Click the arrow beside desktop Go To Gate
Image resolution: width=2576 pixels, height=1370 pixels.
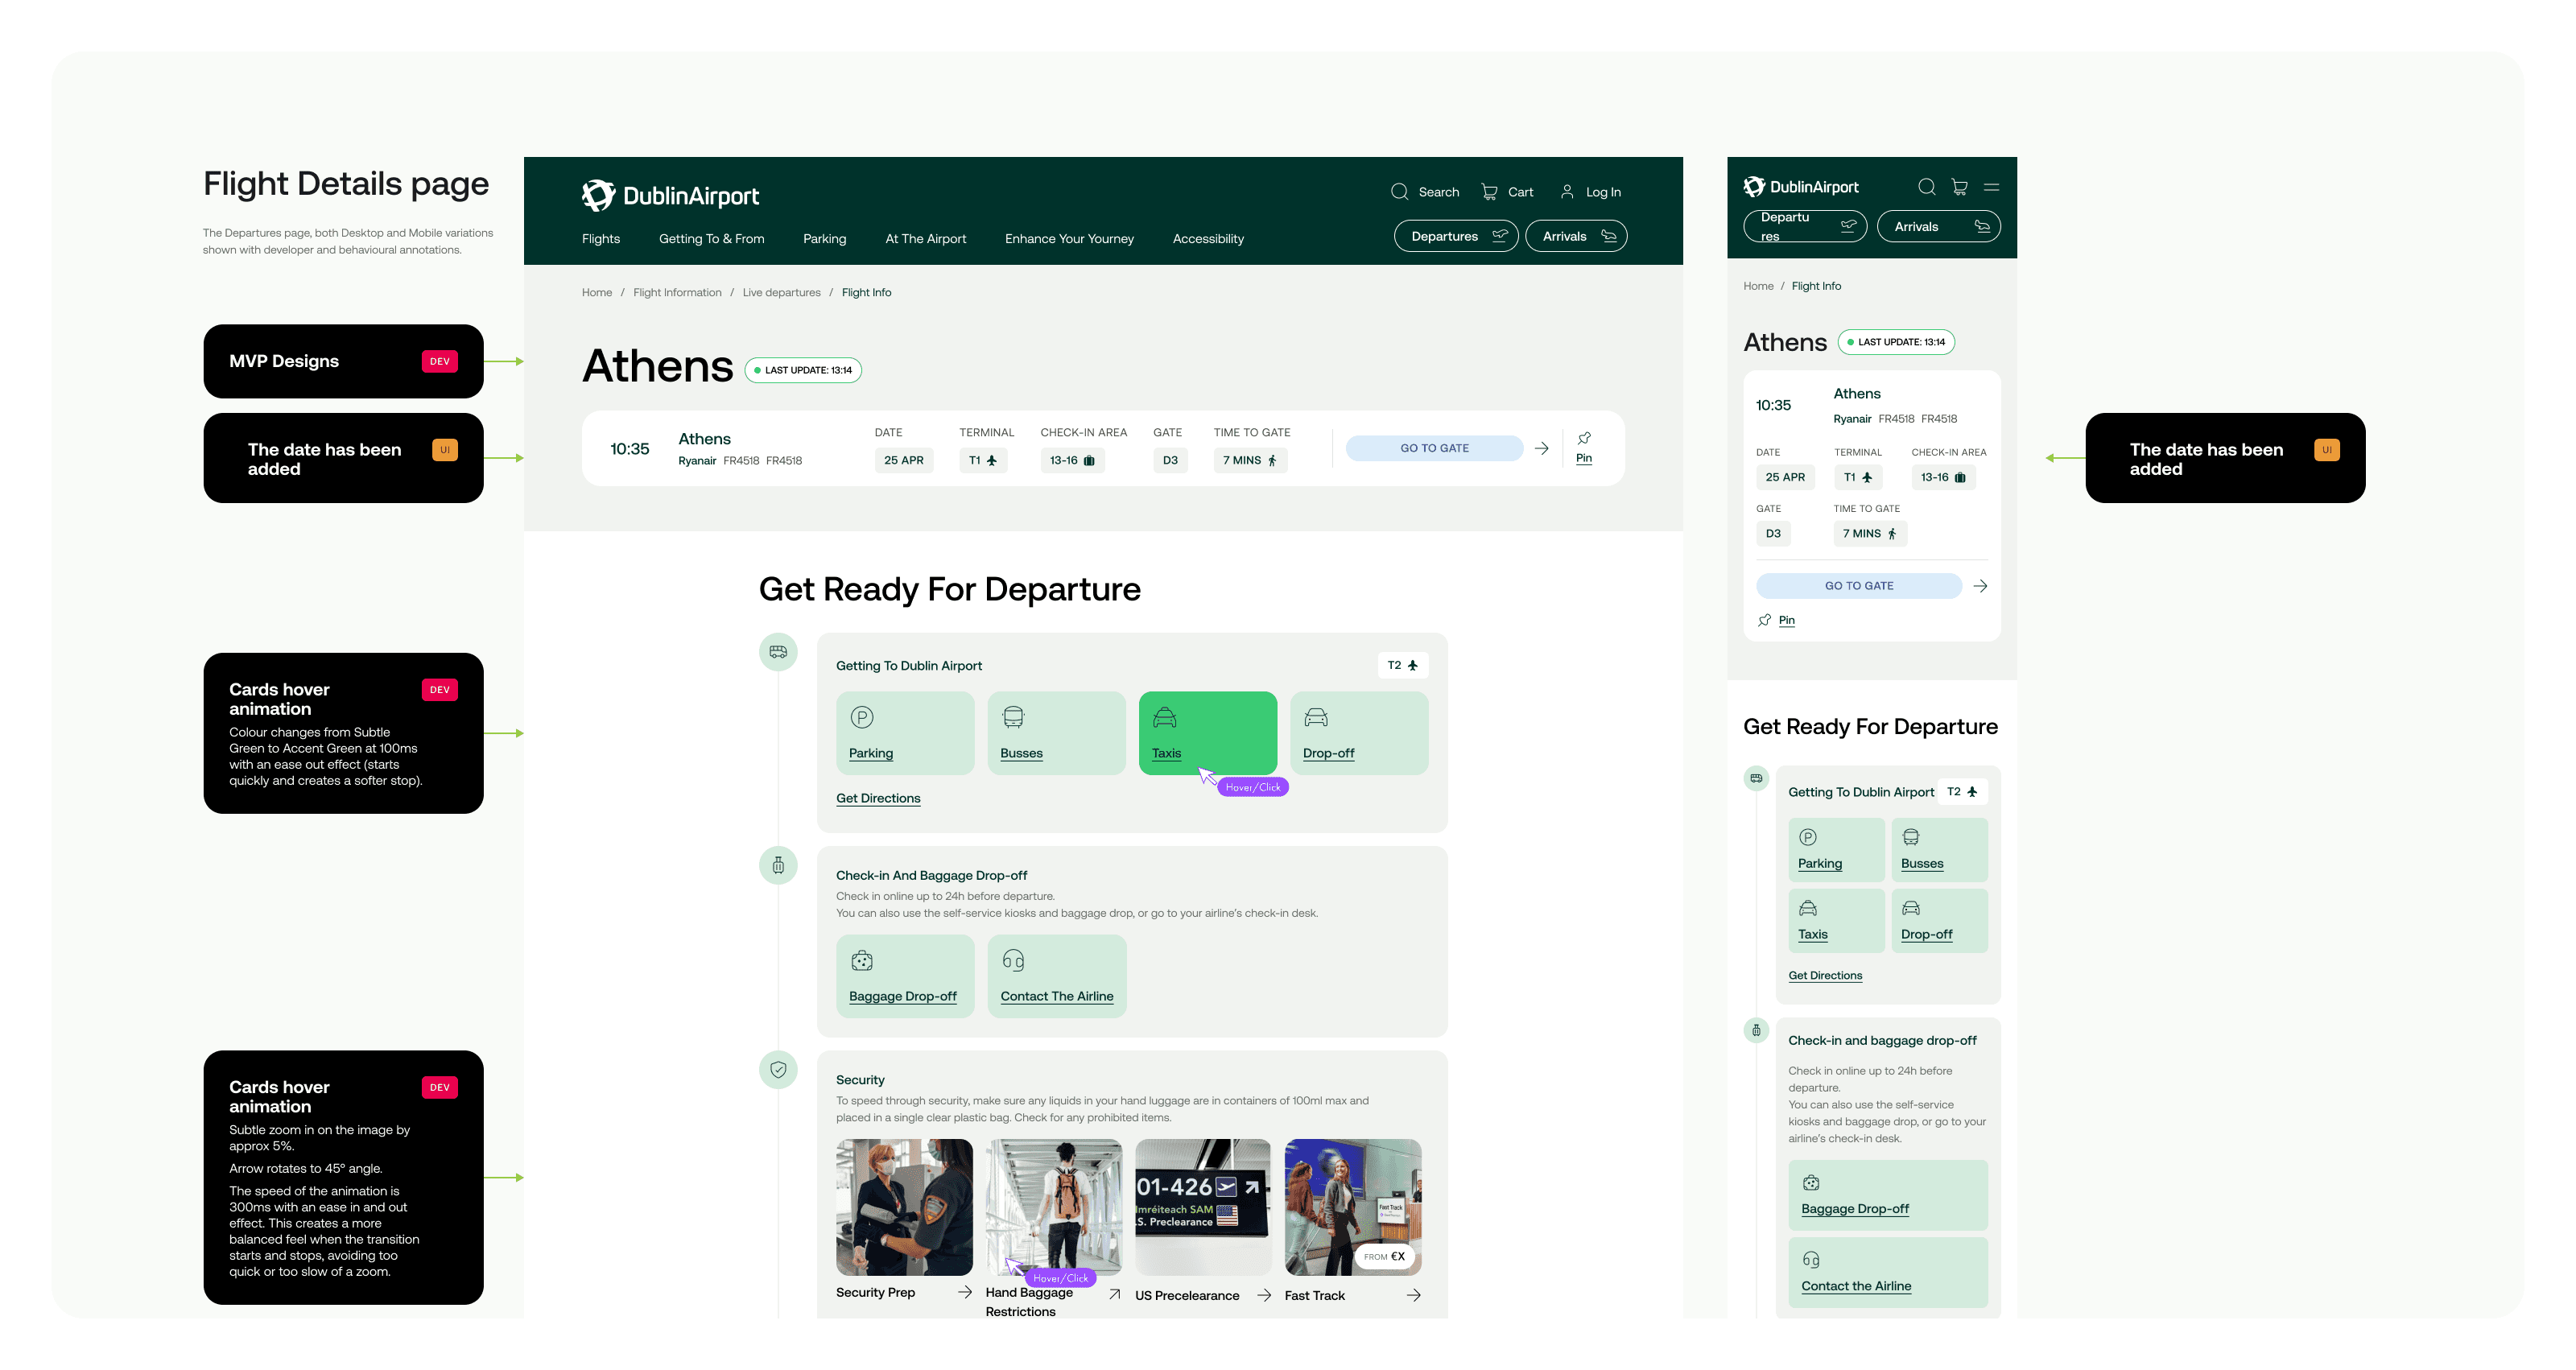pyautogui.click(x=1541, y=448)
